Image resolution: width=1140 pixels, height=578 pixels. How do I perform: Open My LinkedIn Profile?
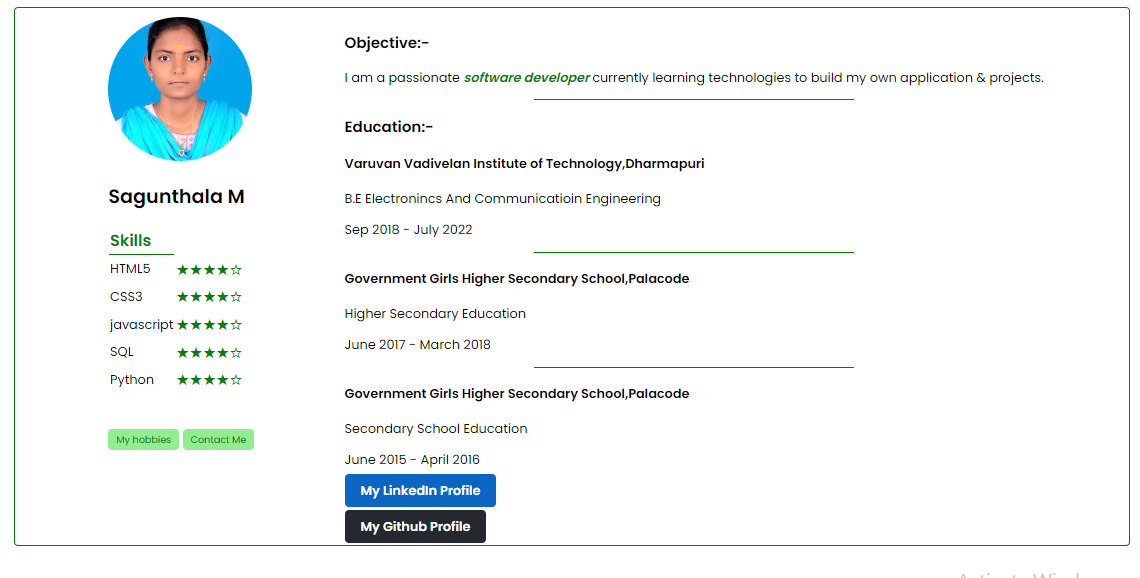coord(420,490)
